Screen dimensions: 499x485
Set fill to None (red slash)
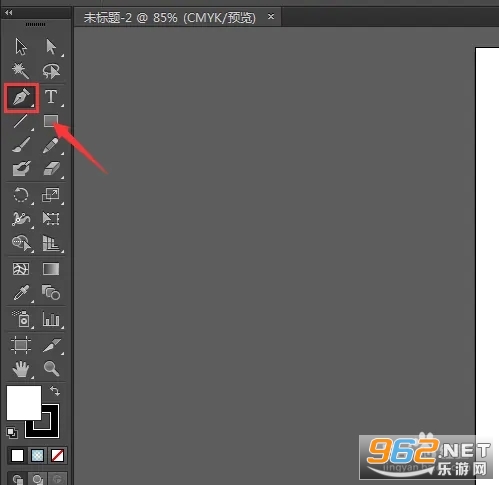coord(57,455)
